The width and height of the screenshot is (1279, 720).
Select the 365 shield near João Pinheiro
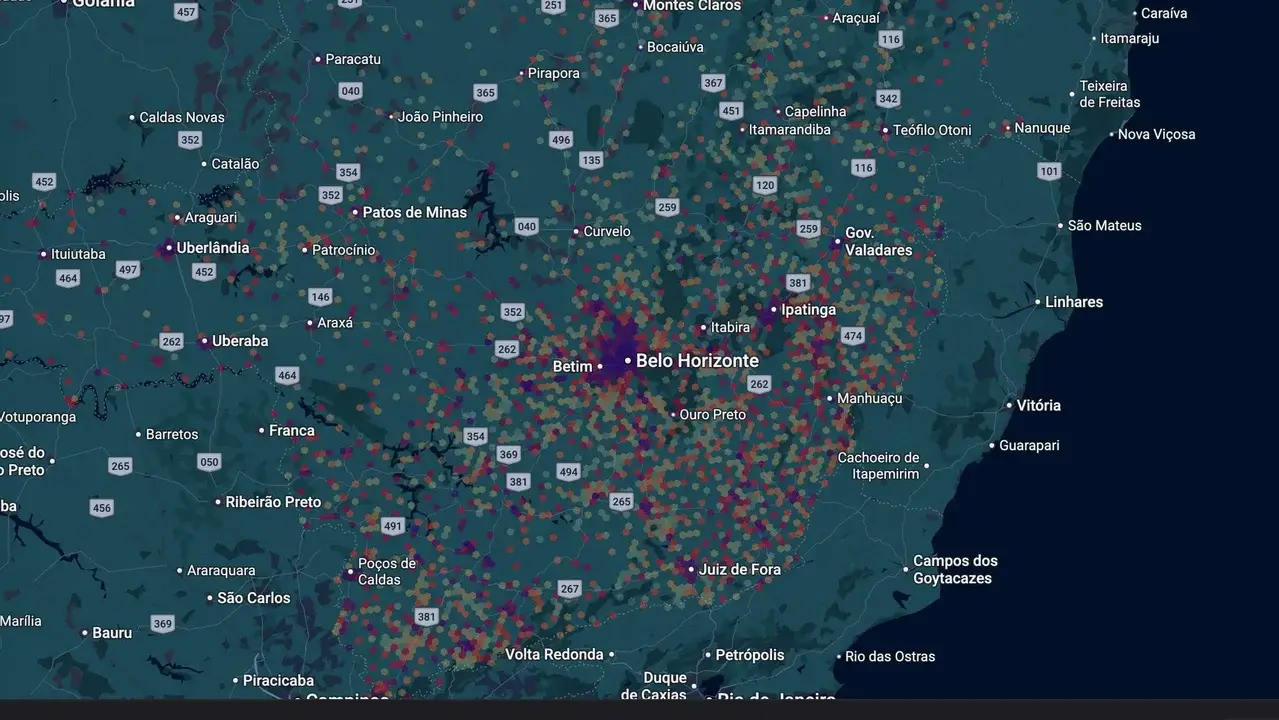point(485,93)
